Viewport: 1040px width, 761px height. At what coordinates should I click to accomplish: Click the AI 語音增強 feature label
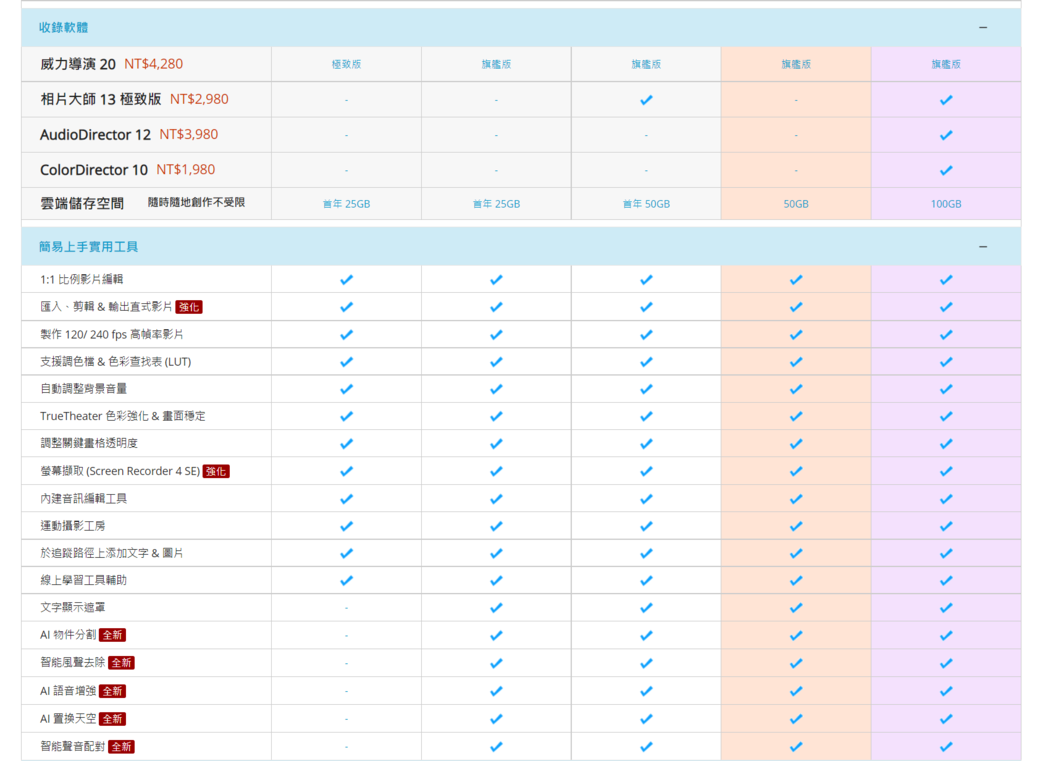[68, 691]
